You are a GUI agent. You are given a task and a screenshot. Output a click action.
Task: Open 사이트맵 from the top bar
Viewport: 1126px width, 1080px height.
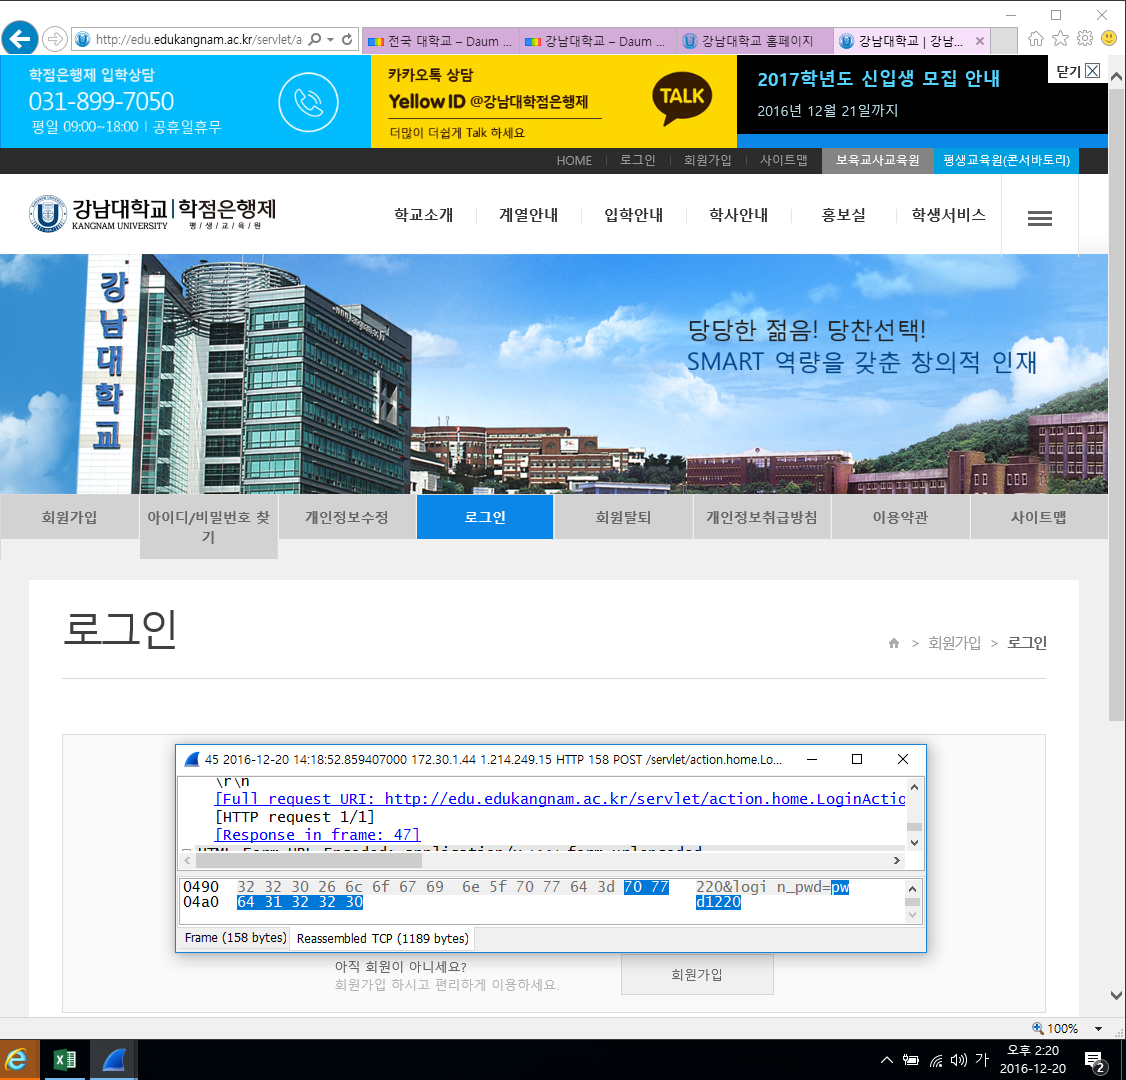coord(783,160)
